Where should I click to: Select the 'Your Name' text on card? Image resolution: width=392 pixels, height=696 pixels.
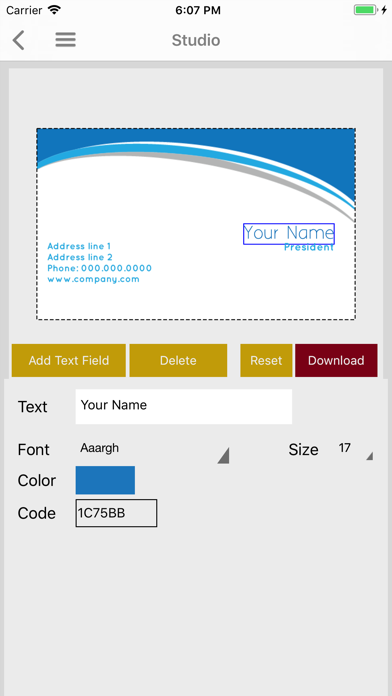[x=289, y=233]
